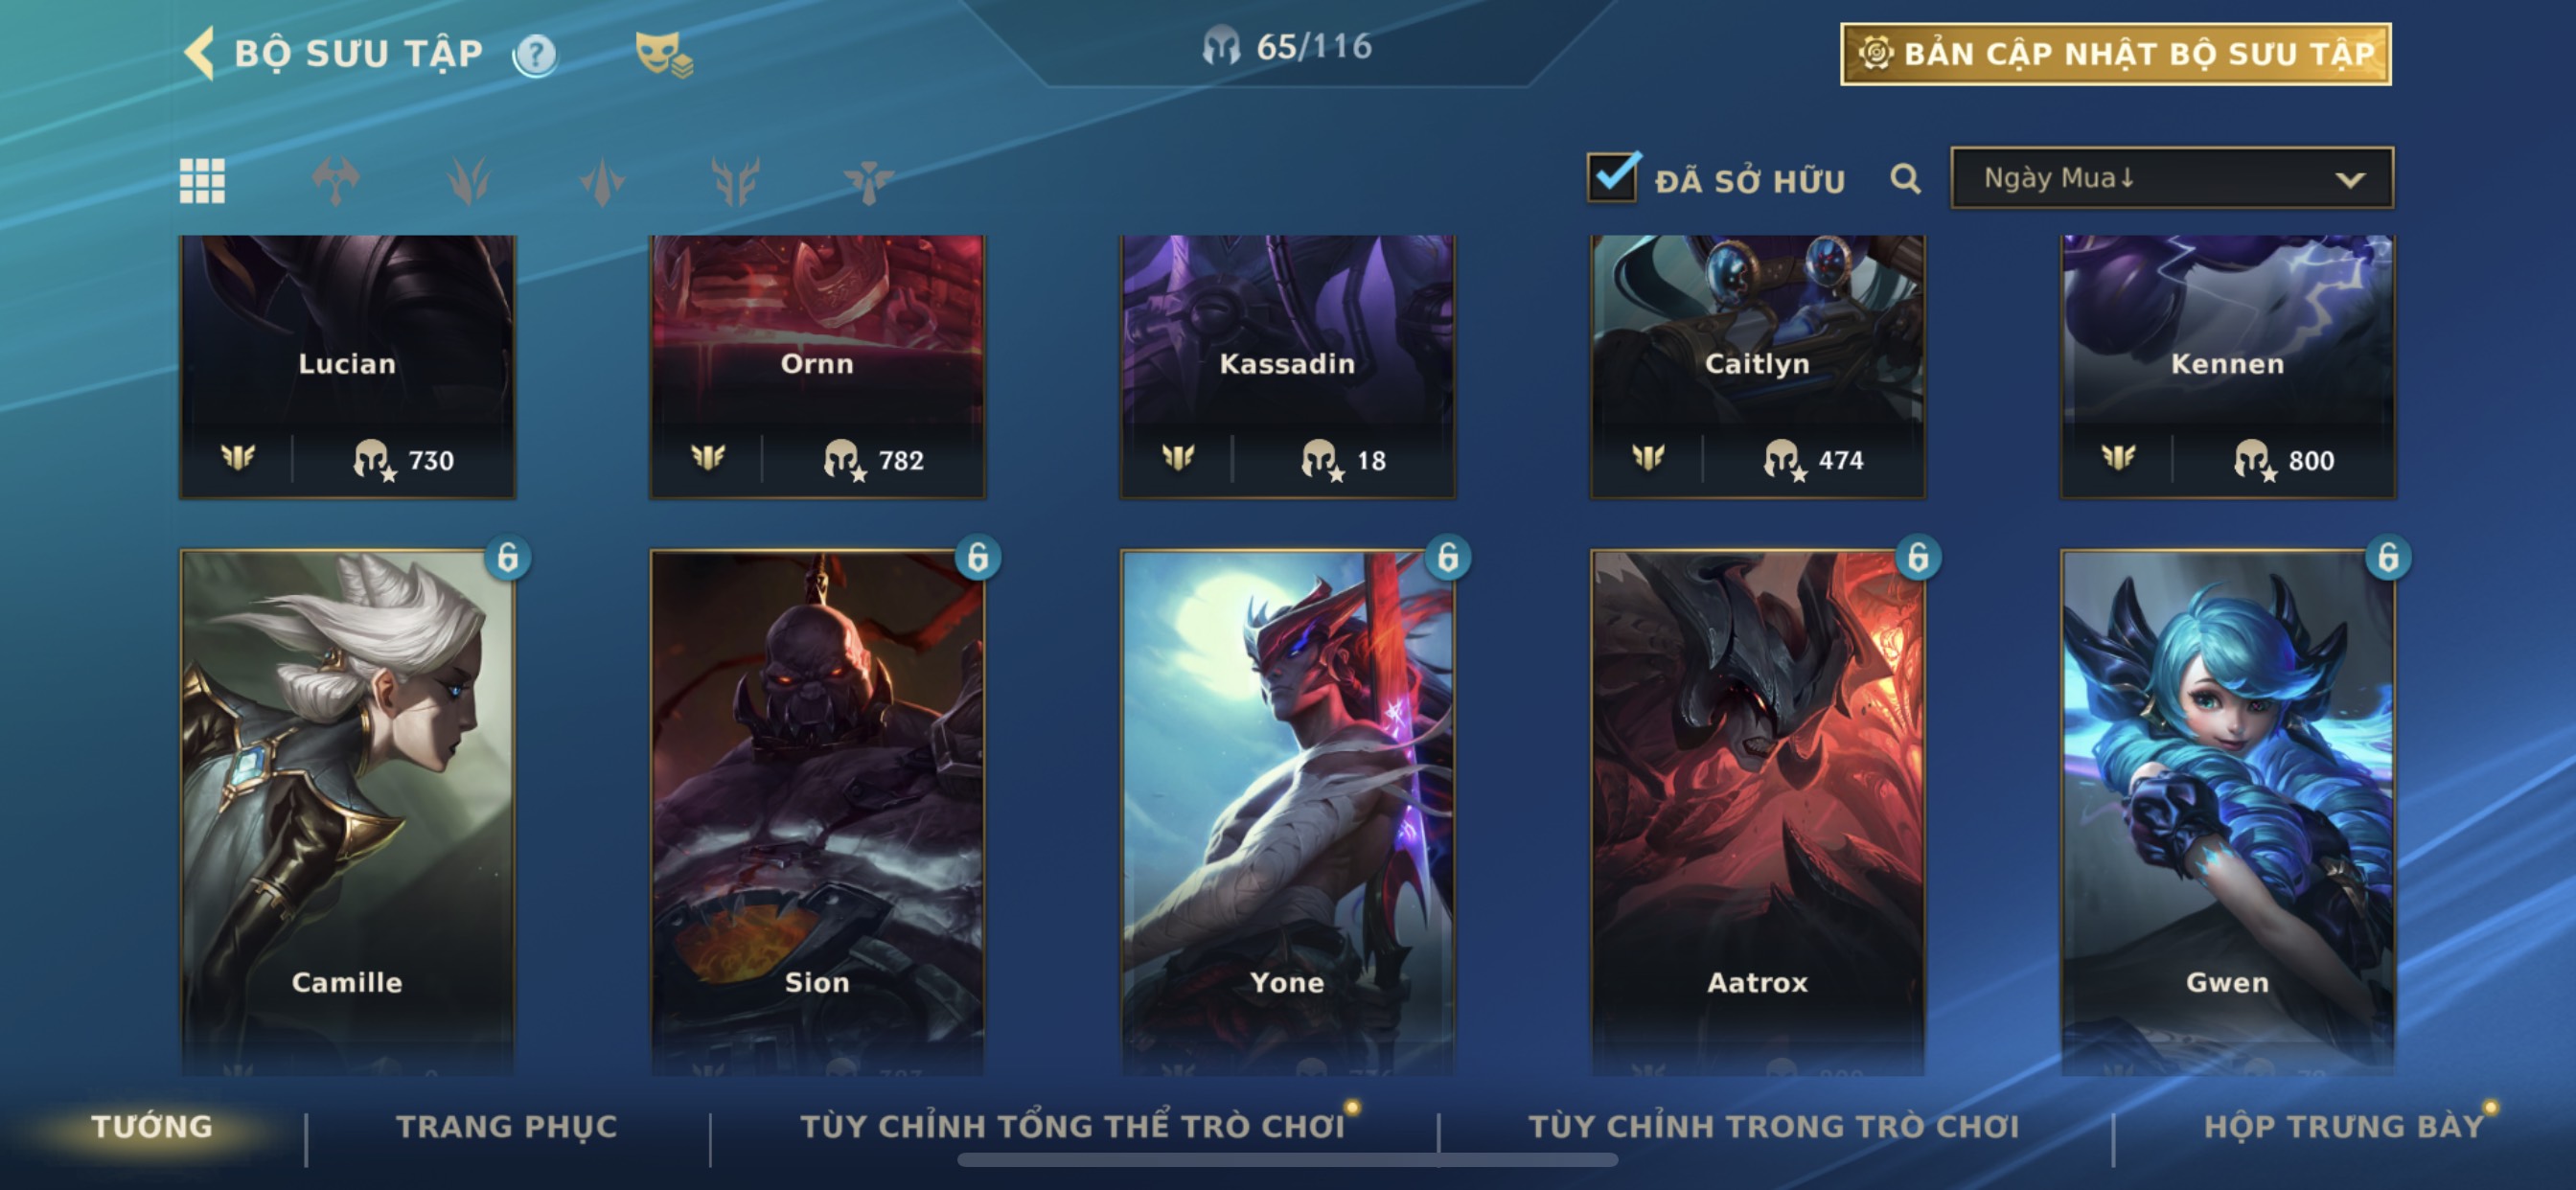2576x1190 pixels.
Task: Filter by the first role icon after the grid
Action: (336, 181)
